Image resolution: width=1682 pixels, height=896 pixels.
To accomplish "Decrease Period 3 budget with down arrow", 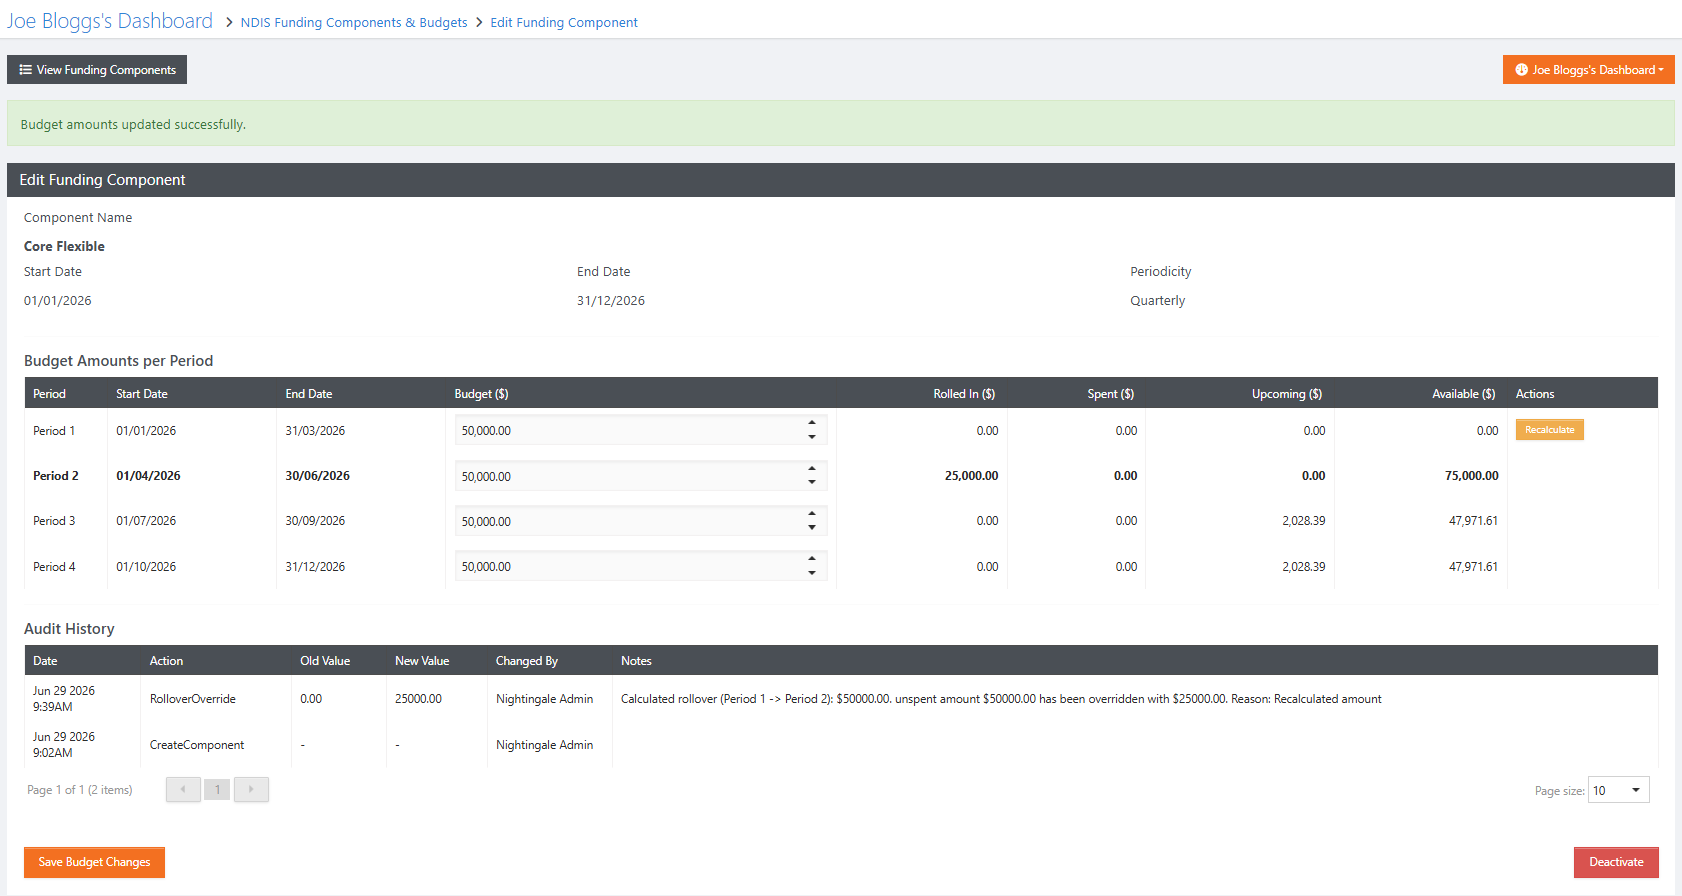I will point(812,528).
